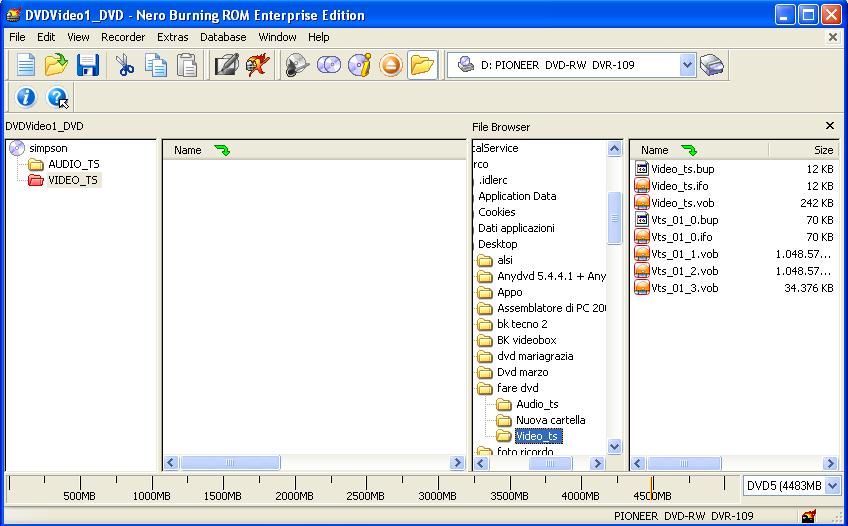Click the disc speaker toolbar icon
Image resolution: width=848 pixels, height=526 pixels.
pos(297,65)
